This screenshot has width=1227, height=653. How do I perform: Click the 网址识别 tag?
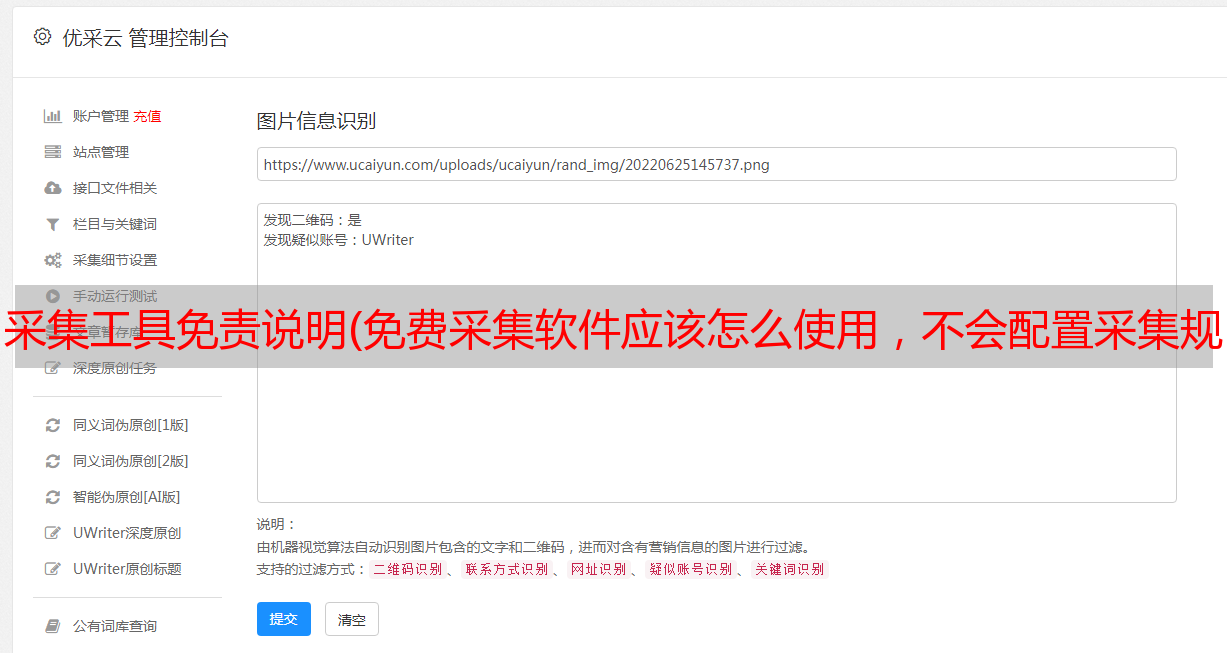click(x=598, y=569)
